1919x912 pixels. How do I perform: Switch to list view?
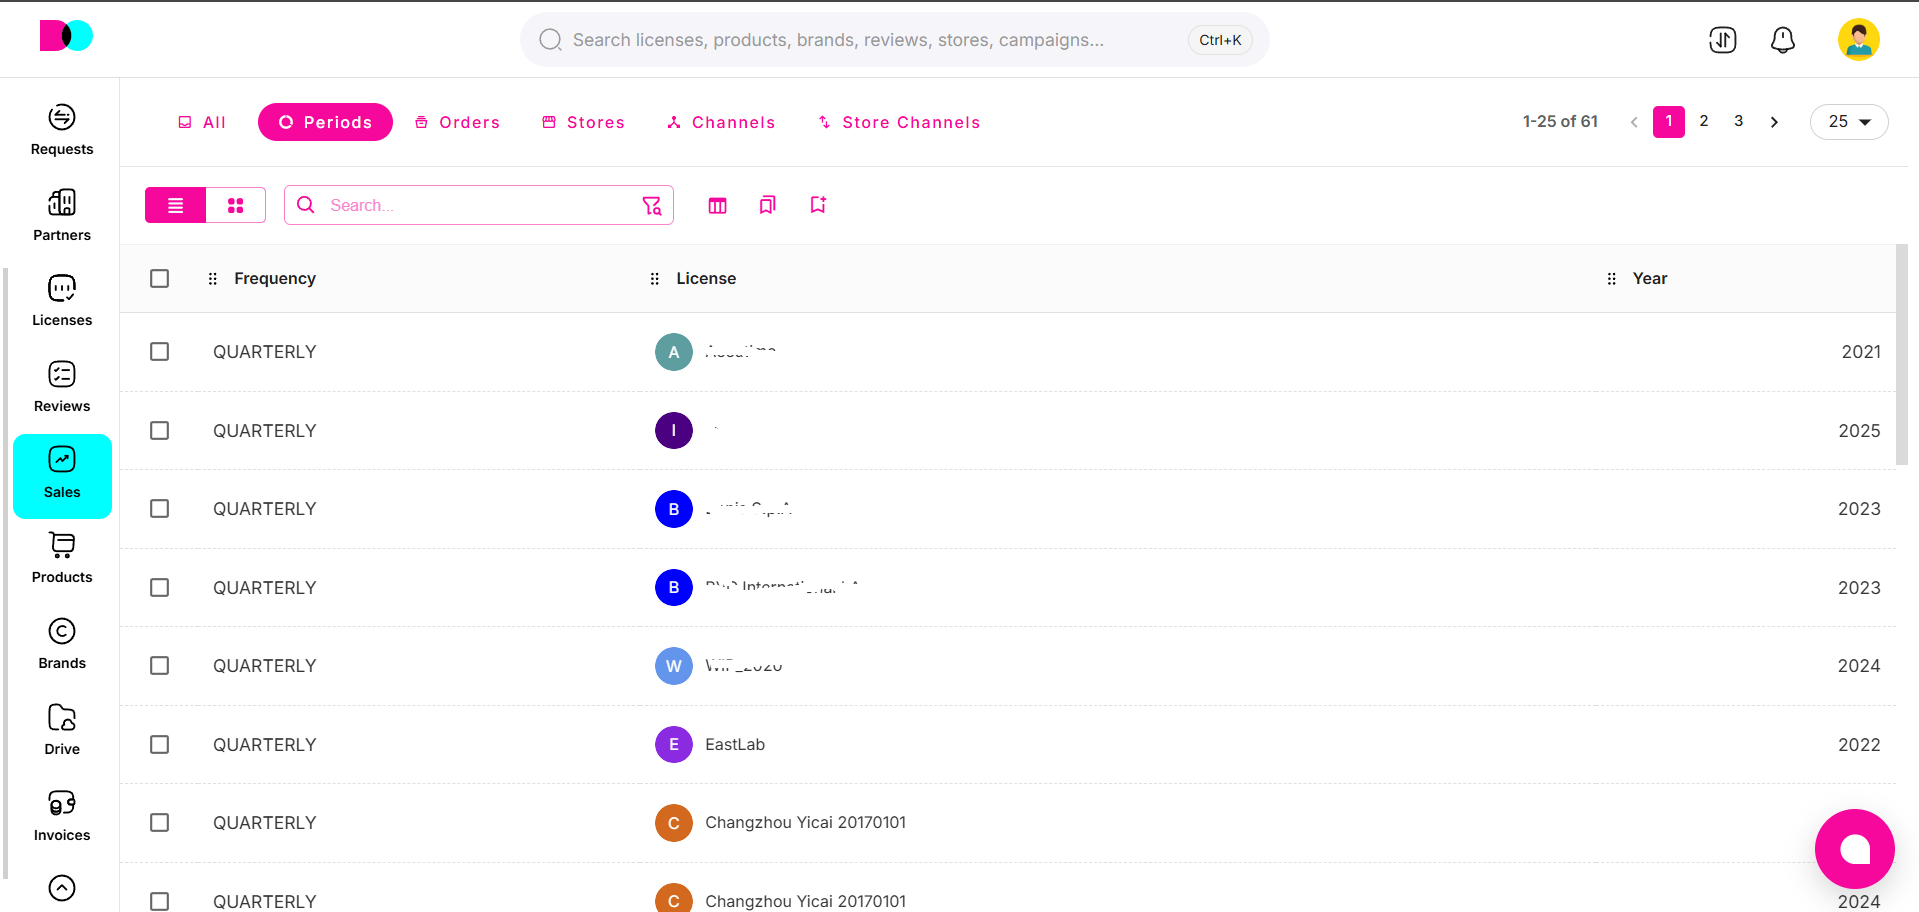tap(175, 205)
